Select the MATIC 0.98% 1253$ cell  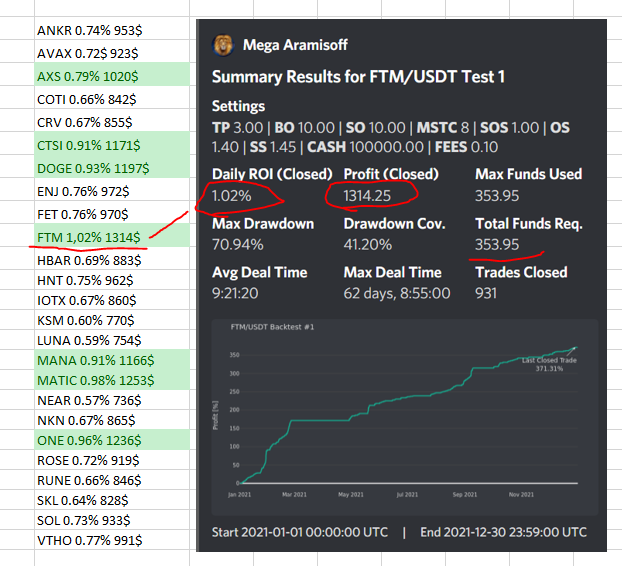[112, 380]
